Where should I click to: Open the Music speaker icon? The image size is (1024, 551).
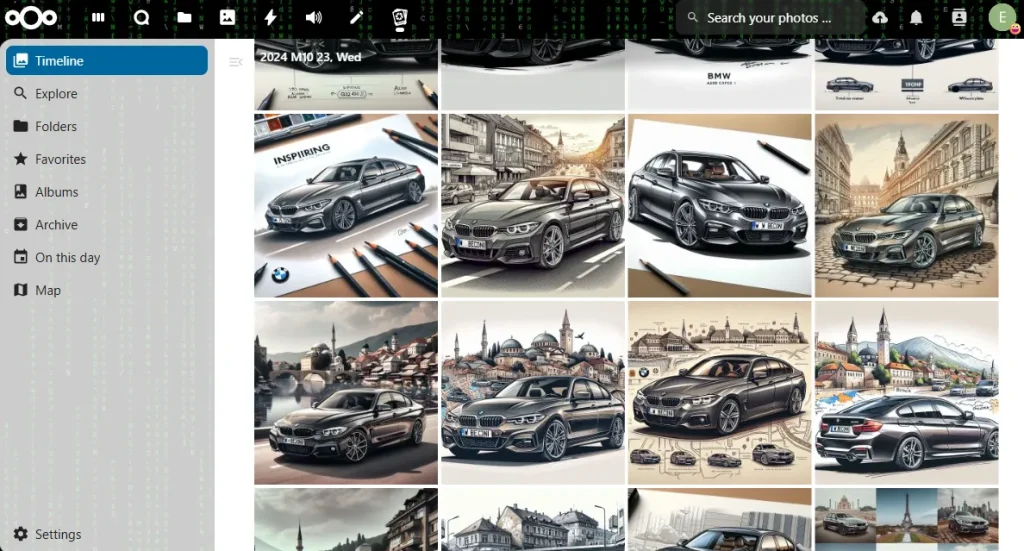click(313, 18)
